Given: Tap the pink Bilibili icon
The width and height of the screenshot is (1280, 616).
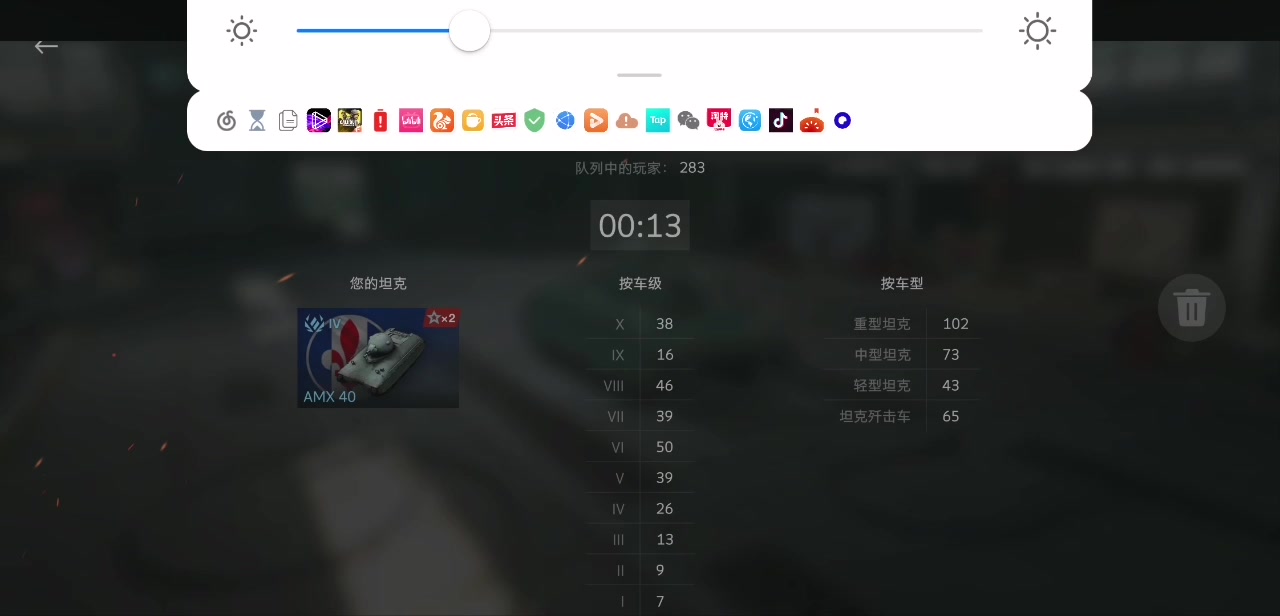Looking at the screenshot, I should [411, 121].
